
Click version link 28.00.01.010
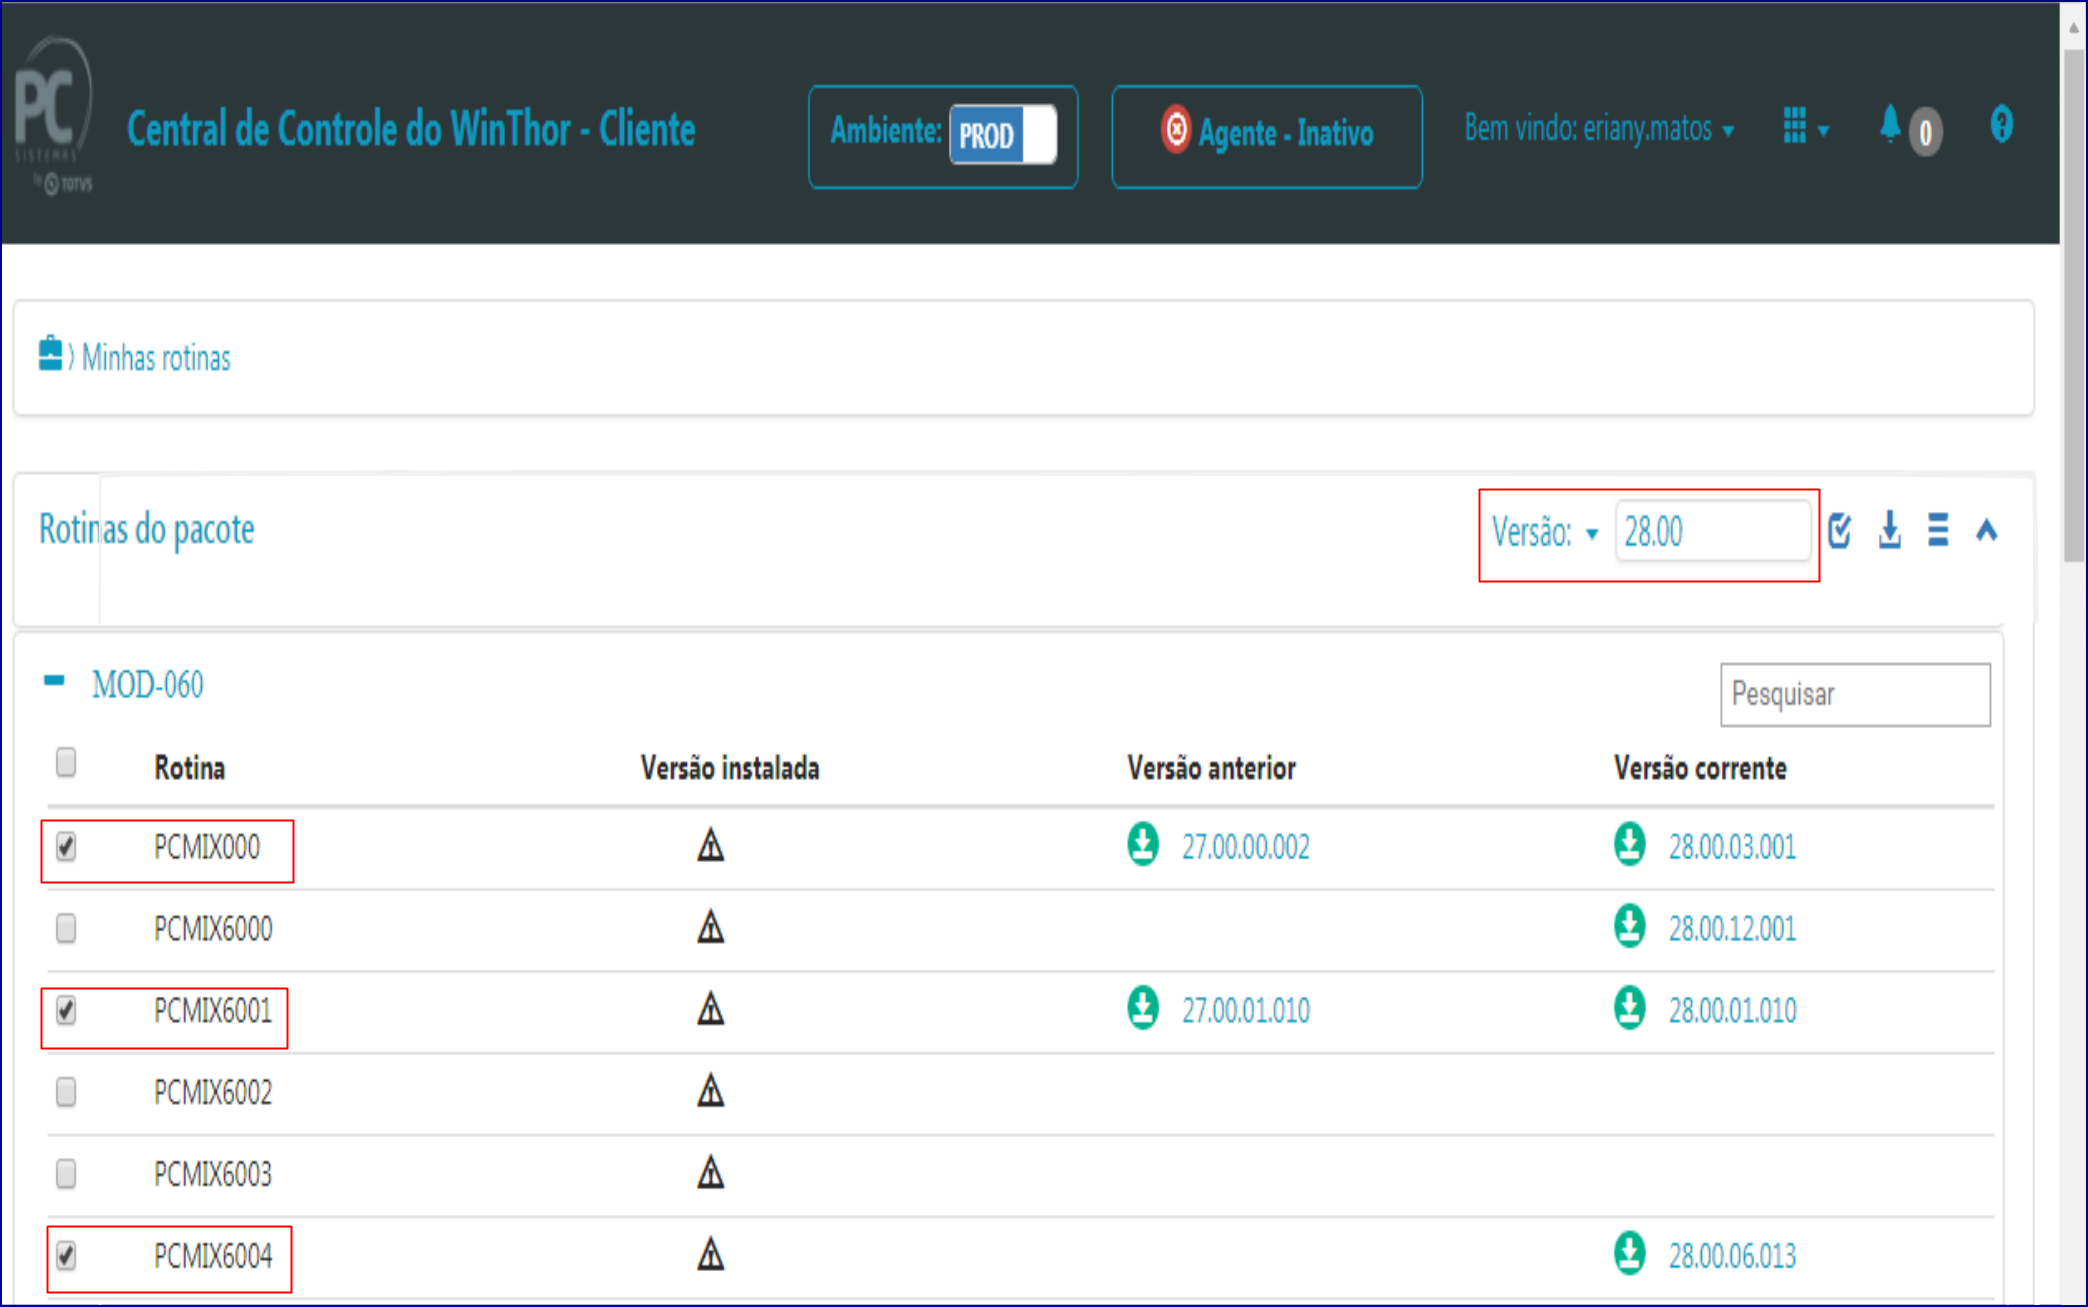[x=1732, y=1012]
